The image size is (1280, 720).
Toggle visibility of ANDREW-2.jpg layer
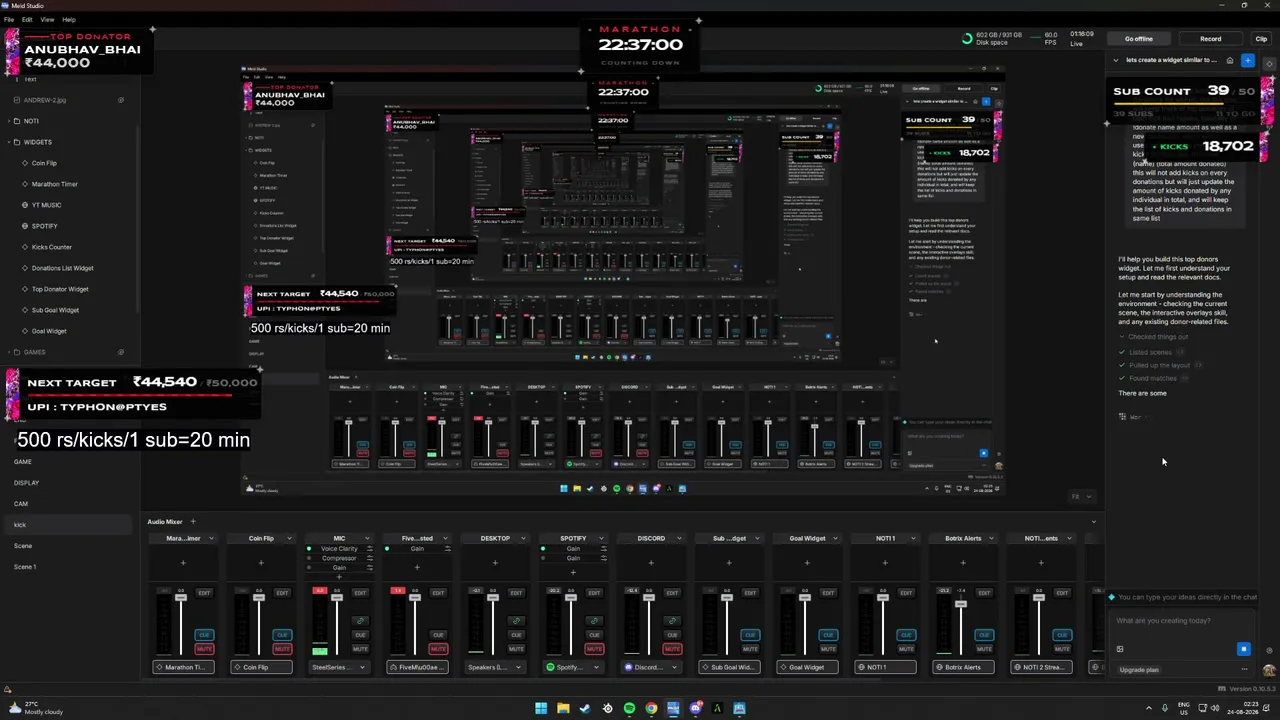click(121, 100)
